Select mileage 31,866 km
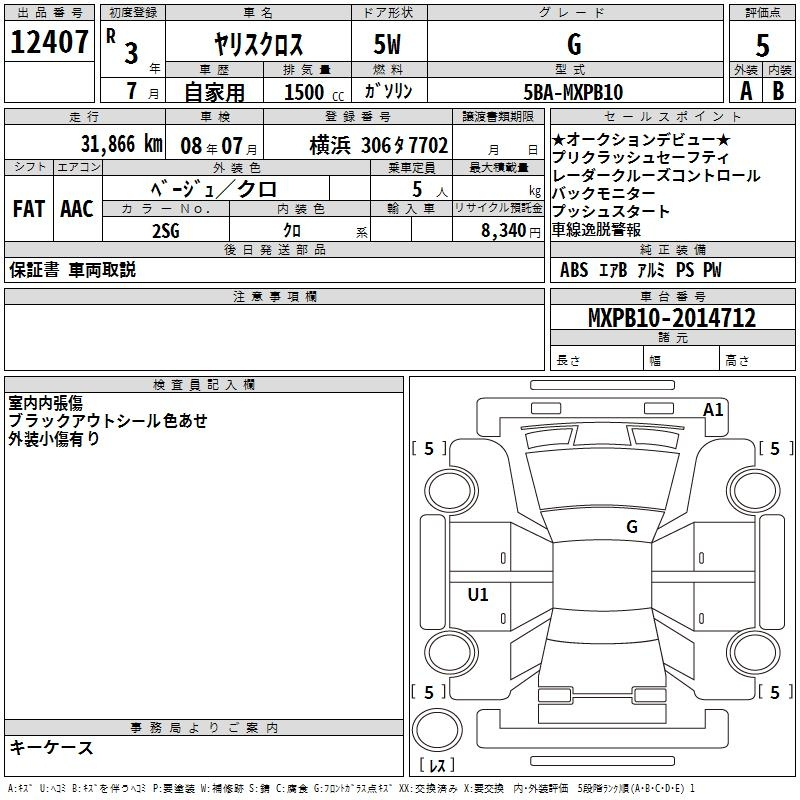 coord(121,144)
